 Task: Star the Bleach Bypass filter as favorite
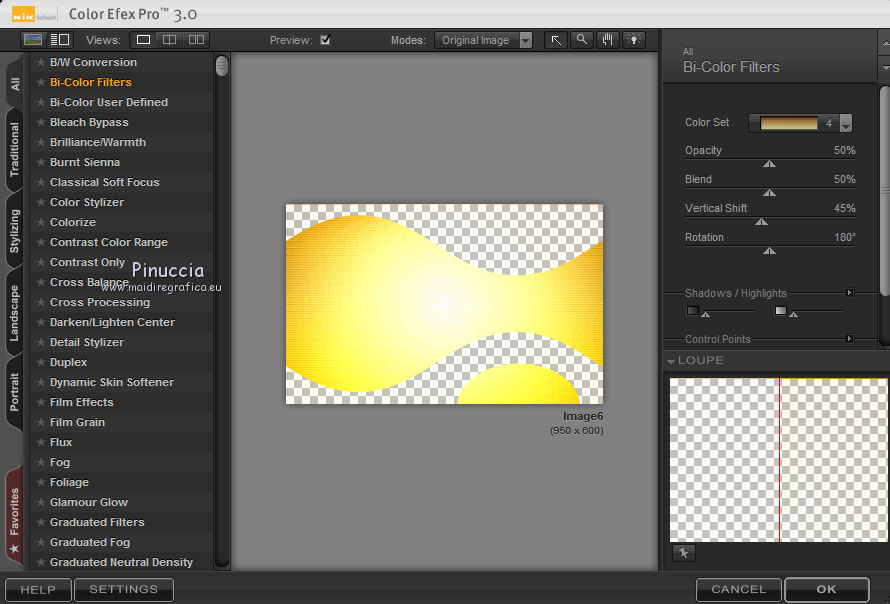[41, 122]
